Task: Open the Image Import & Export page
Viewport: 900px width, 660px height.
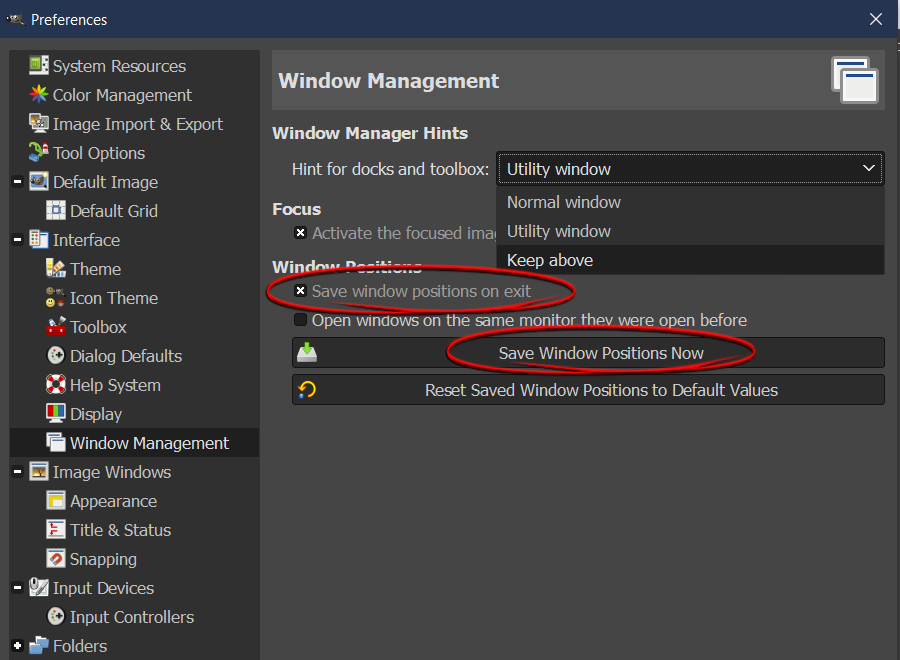Action: [137, 124]
